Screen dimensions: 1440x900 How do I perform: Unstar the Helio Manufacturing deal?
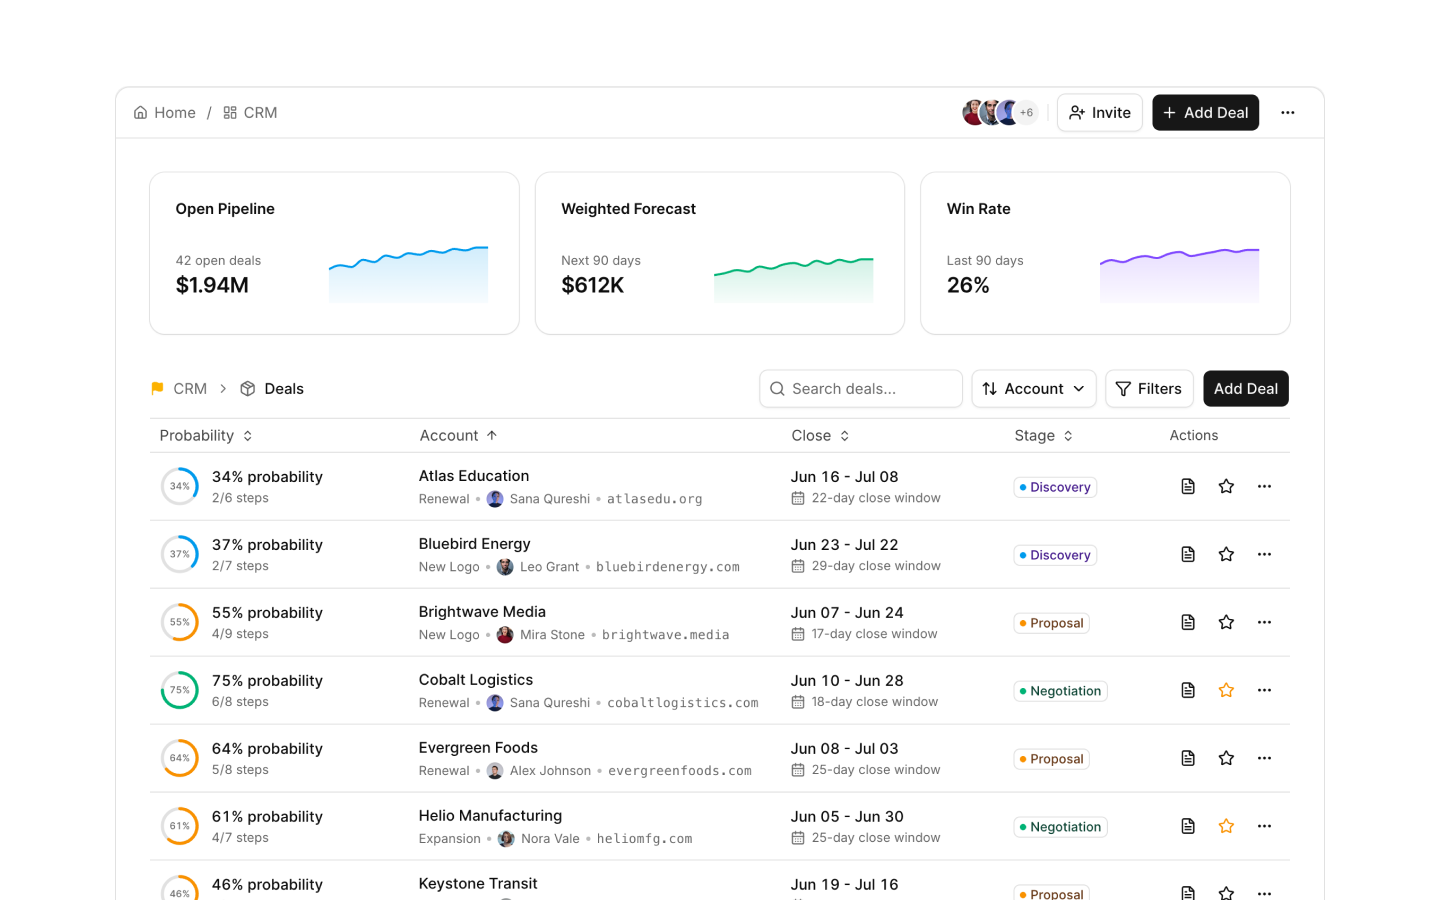(1226, 826)
